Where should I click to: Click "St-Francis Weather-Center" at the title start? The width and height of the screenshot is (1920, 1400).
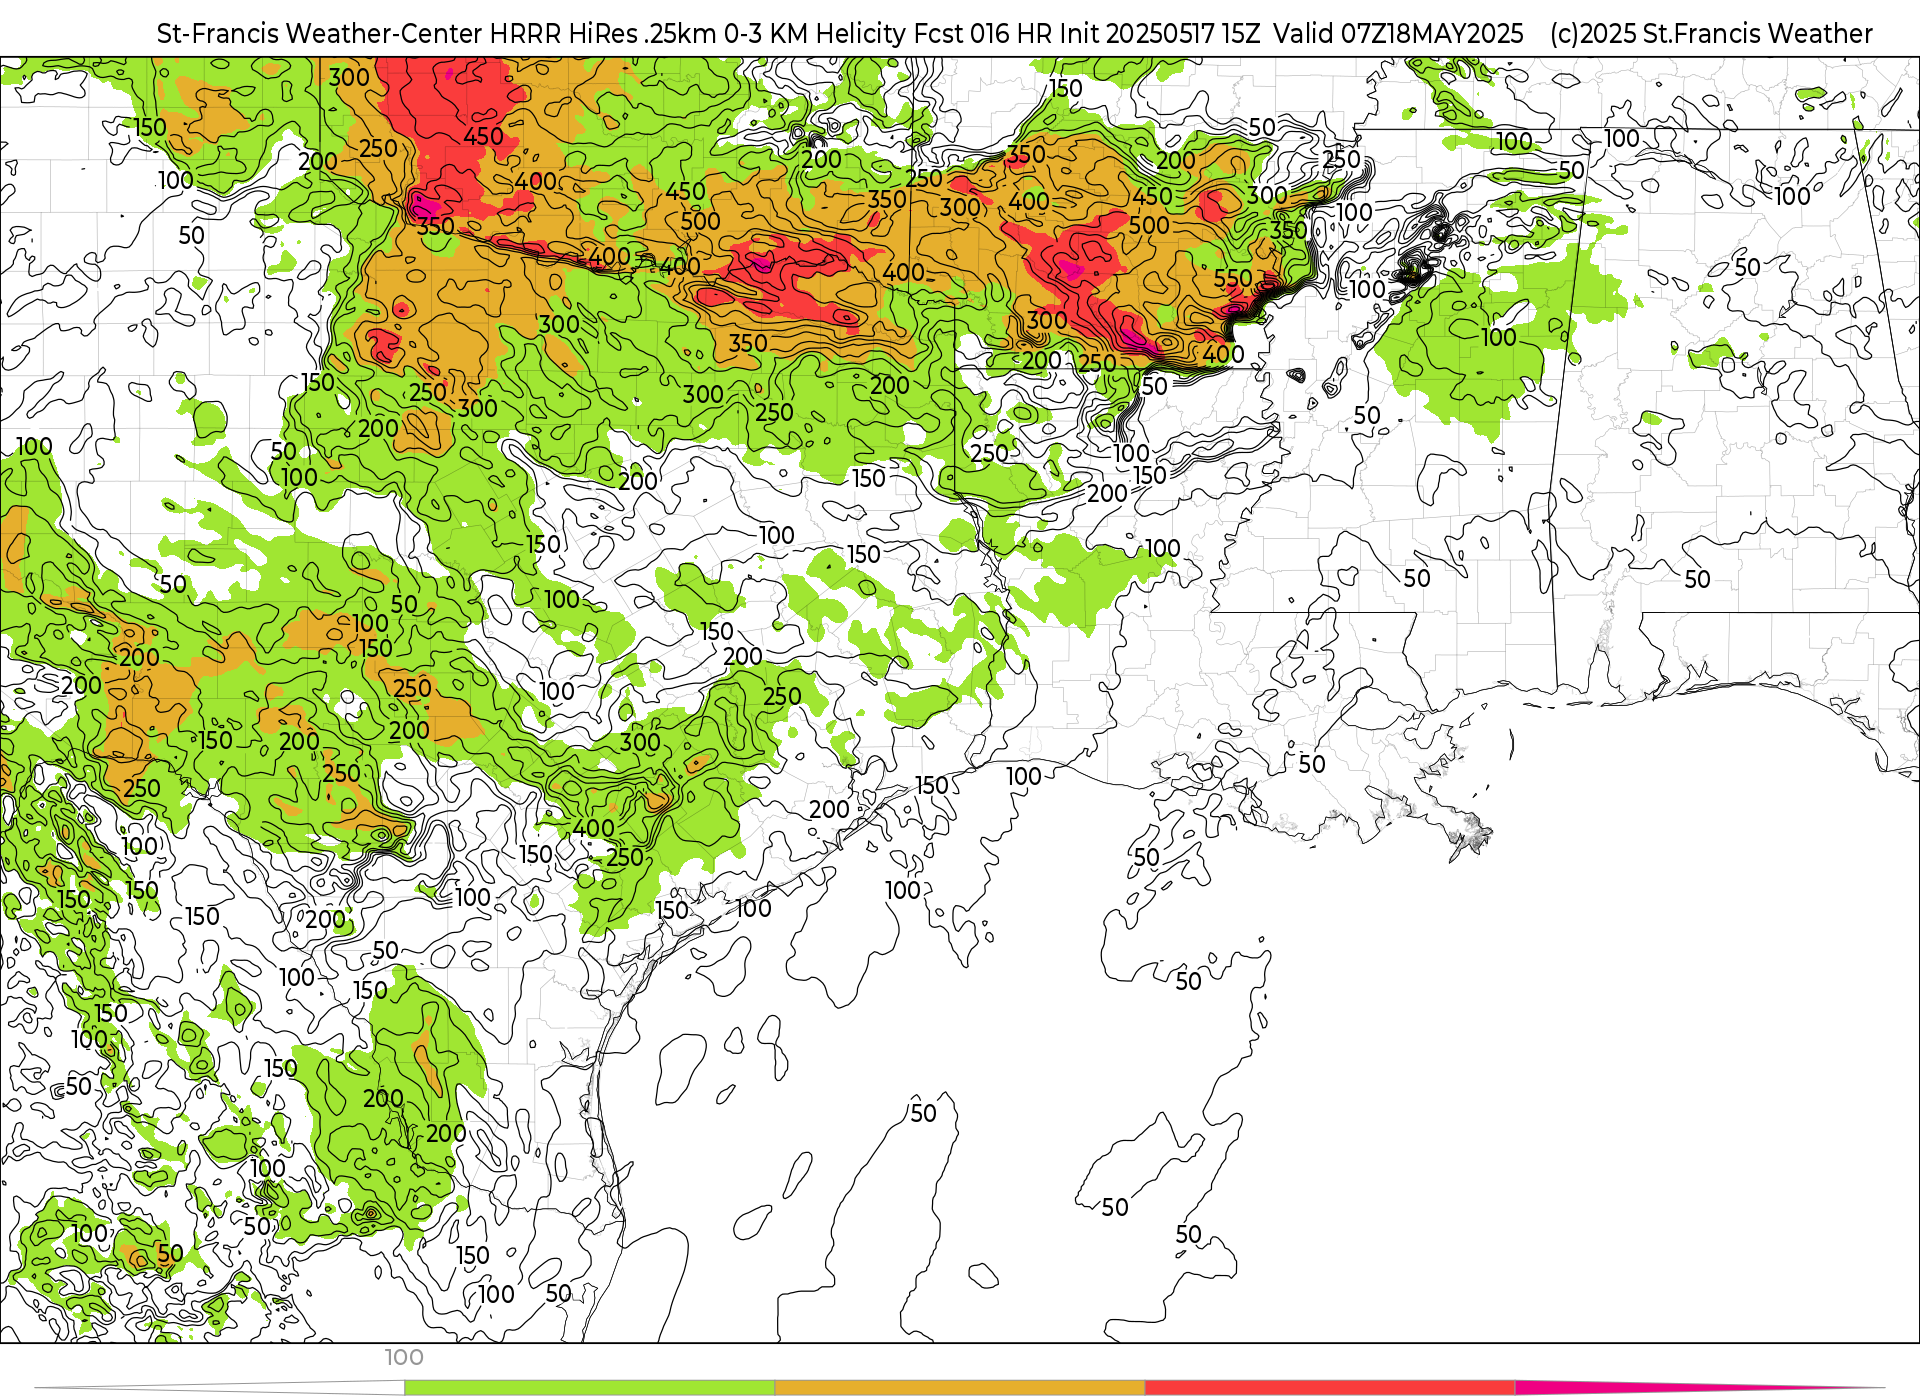click(x=319, y=34)
